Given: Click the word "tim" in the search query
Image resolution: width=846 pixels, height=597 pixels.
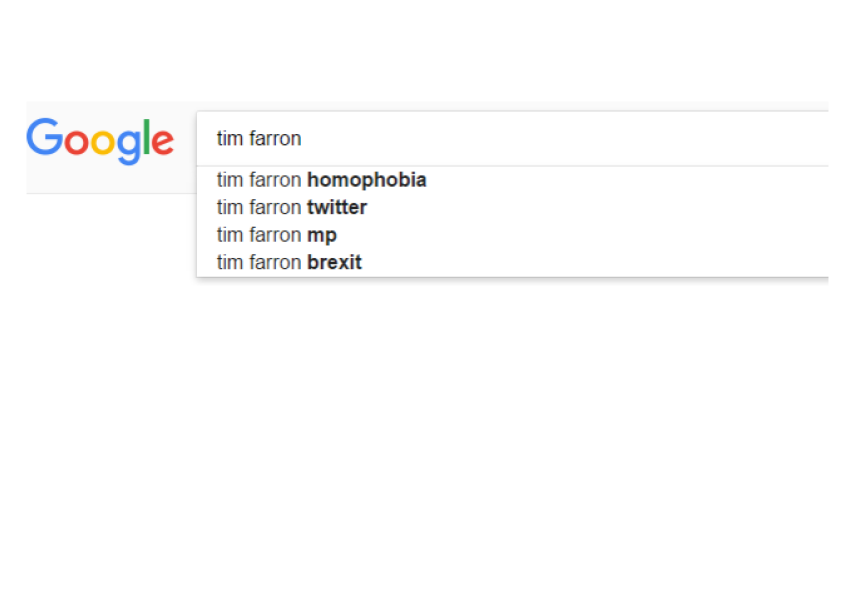Looking at the screenshot, I should (x=230, y=139).
